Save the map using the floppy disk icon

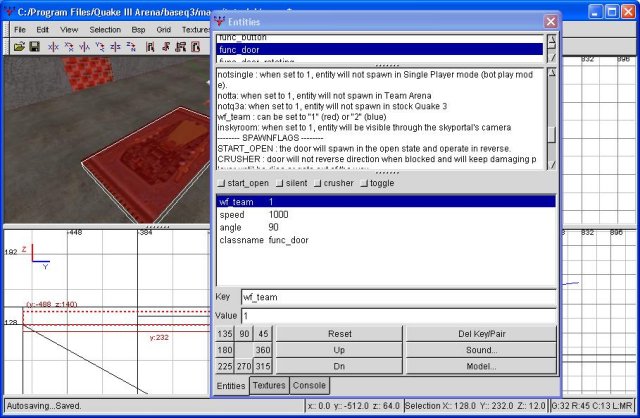pyautogui.click(x=35, y=47)
